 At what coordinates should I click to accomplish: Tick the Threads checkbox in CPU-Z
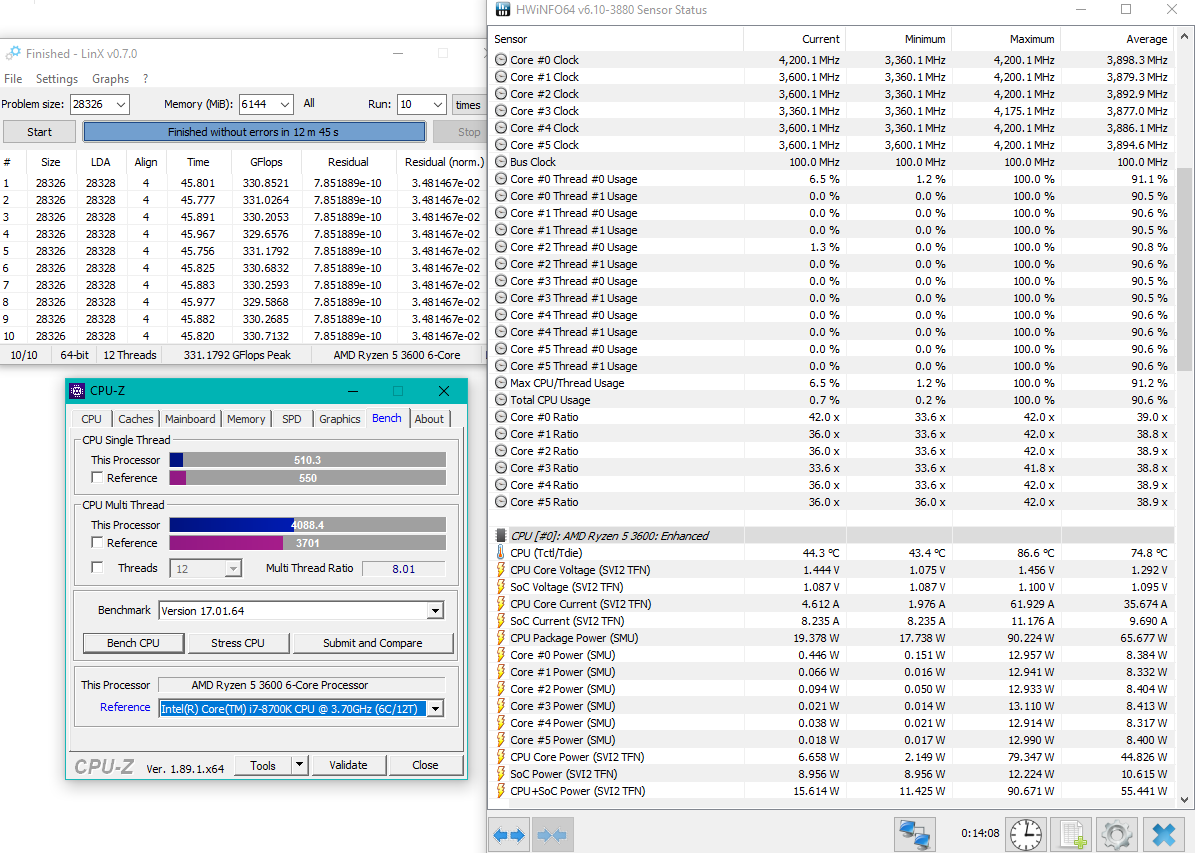click(x=97, y=567)
